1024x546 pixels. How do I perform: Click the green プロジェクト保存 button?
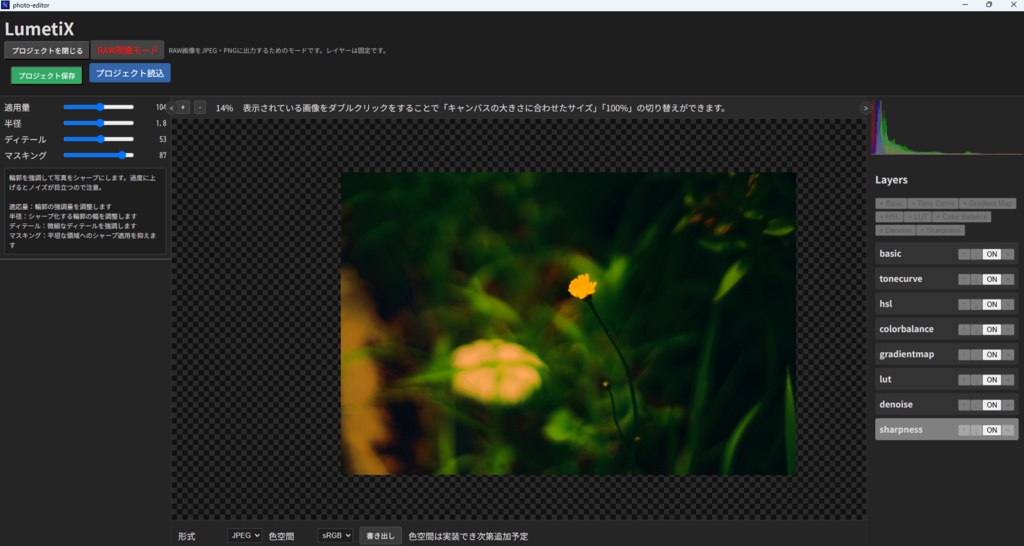46,76
